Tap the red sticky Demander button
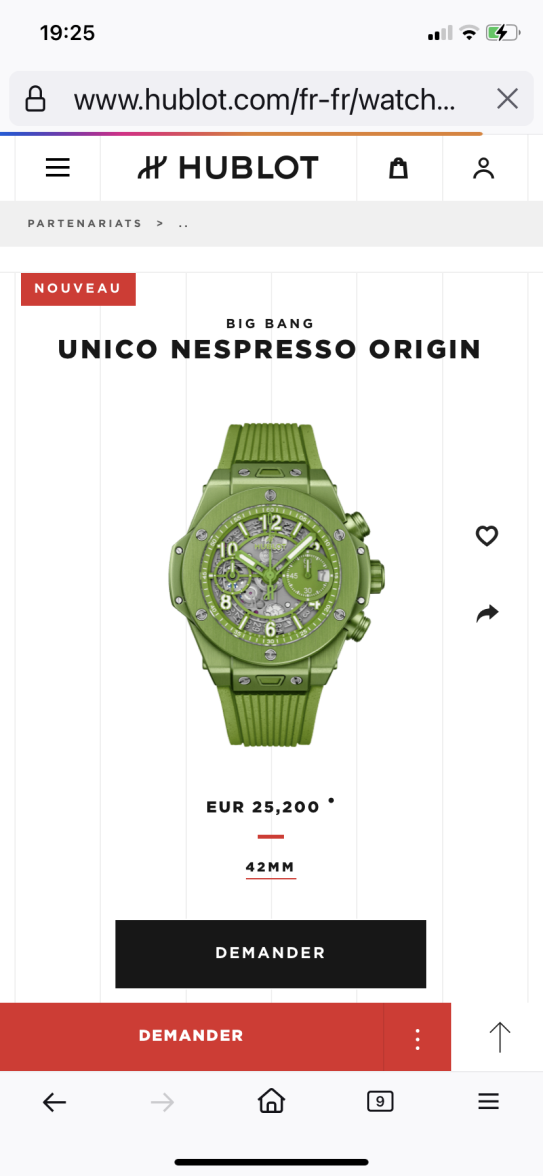The image size is (543, 1176). (x=191, y=1036)
